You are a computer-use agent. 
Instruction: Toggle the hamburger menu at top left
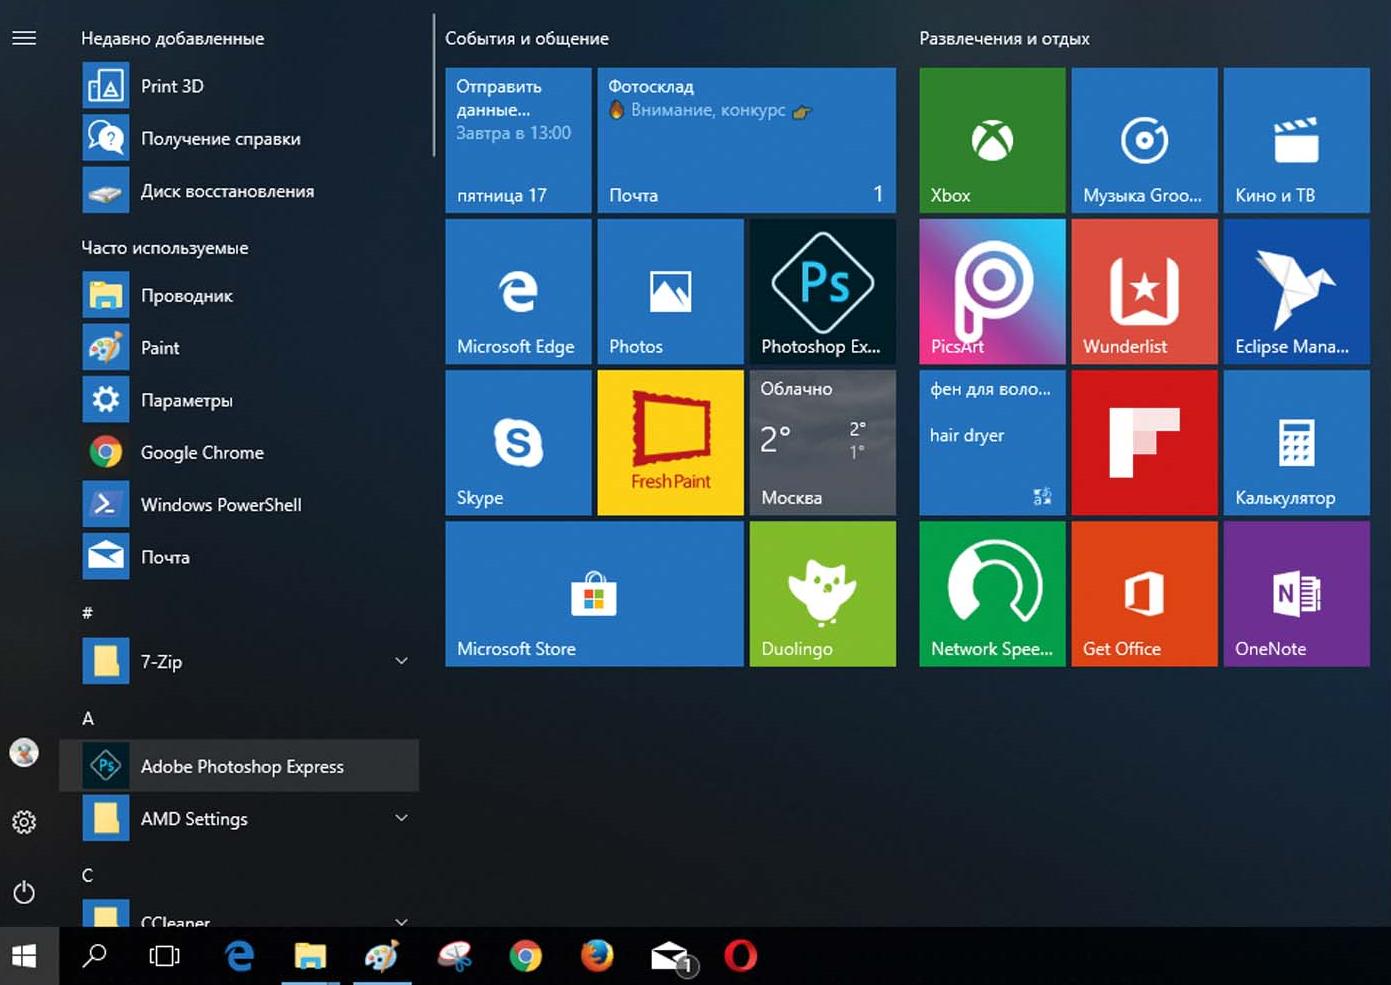pyautogui.click(x=24, y=38)
